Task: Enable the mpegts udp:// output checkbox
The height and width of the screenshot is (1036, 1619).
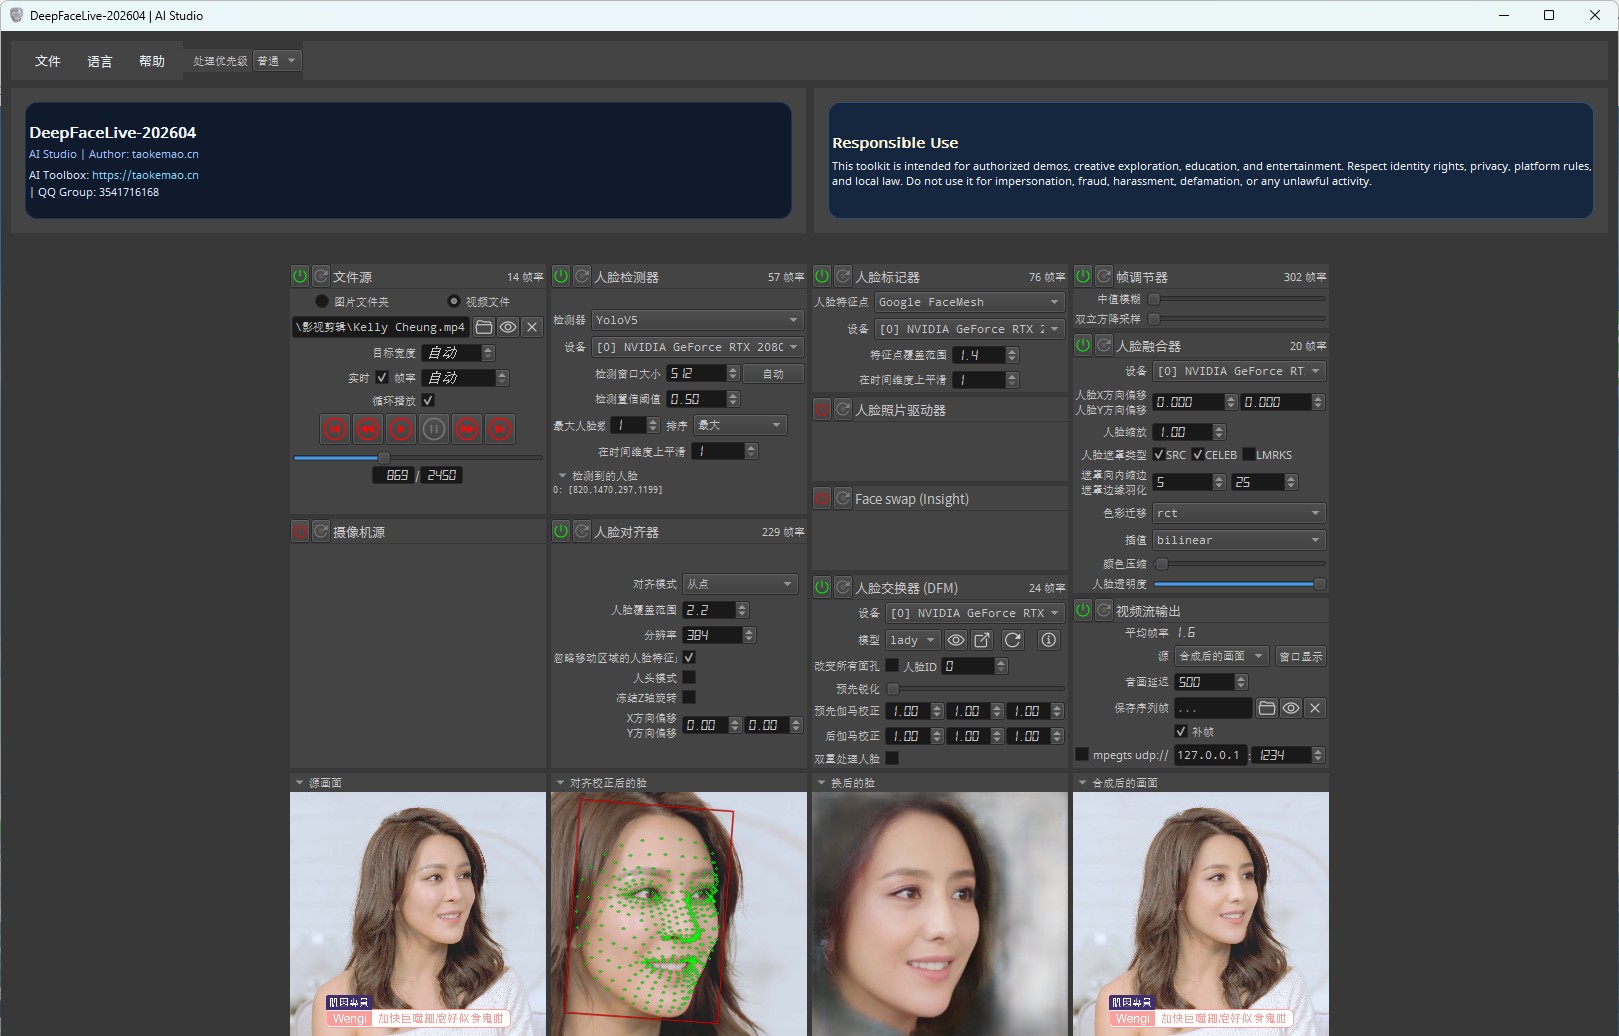Action: tap(1081, 754)
